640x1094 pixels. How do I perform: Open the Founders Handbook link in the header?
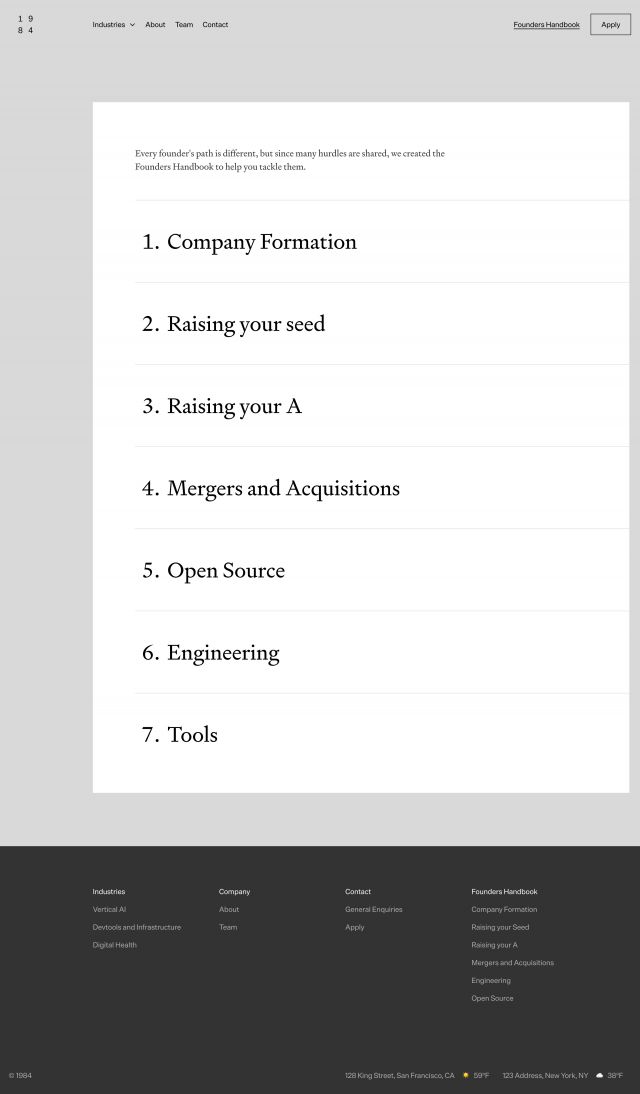546,25
